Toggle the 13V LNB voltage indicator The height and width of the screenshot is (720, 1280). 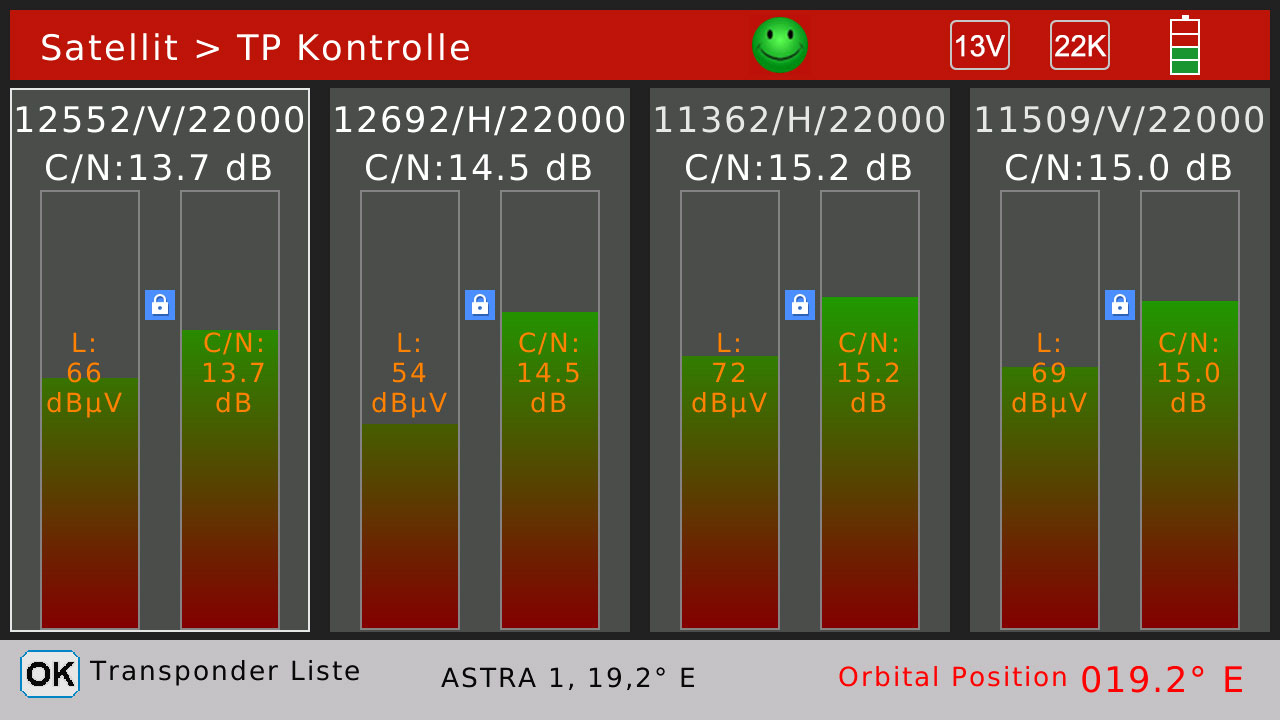point(979,46)
